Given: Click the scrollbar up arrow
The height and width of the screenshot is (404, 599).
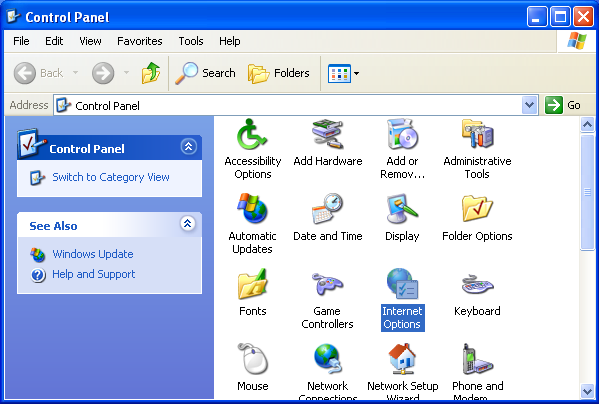Looking at the screenshot, I should tap(587, 124).
